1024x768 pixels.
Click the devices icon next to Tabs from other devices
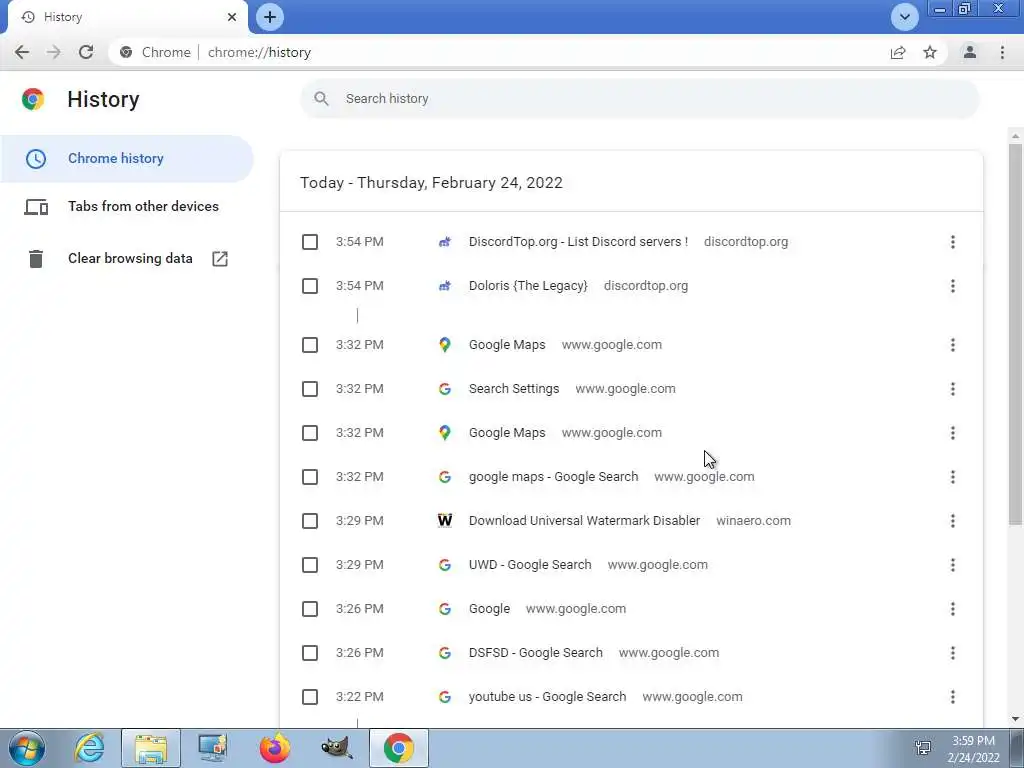coord(36,207)
